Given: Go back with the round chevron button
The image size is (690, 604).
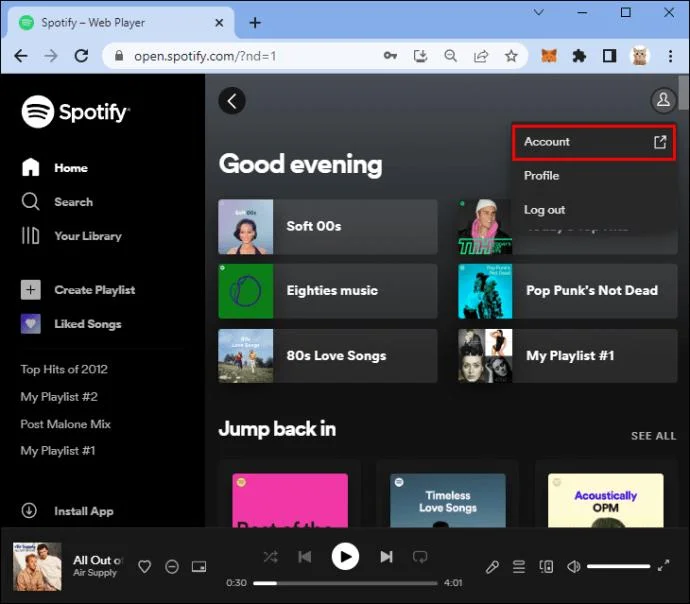Looking at the screenshot, I should pos(232,101).
